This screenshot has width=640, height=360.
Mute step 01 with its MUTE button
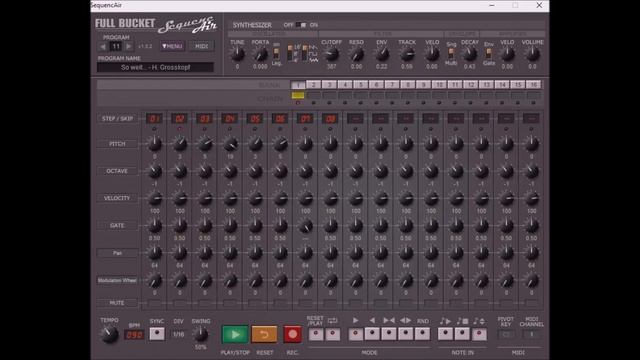155,303
